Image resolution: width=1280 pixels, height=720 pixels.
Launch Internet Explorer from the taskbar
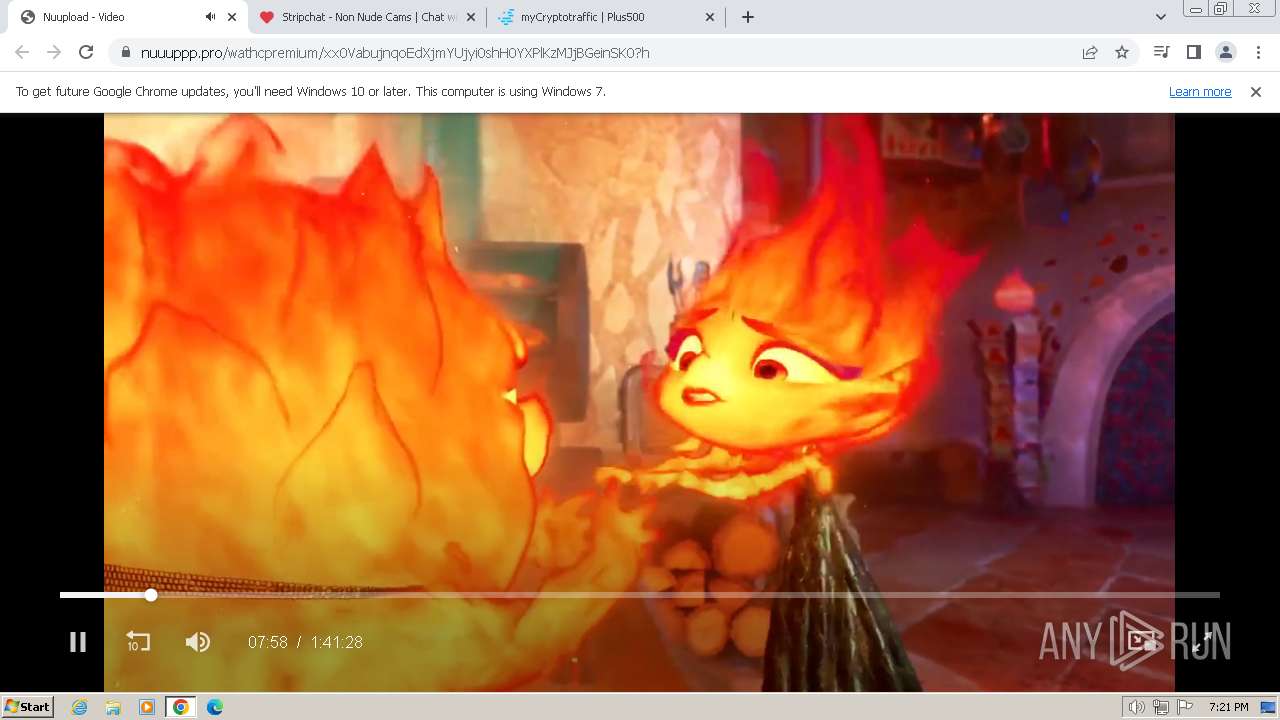[80, 706]
